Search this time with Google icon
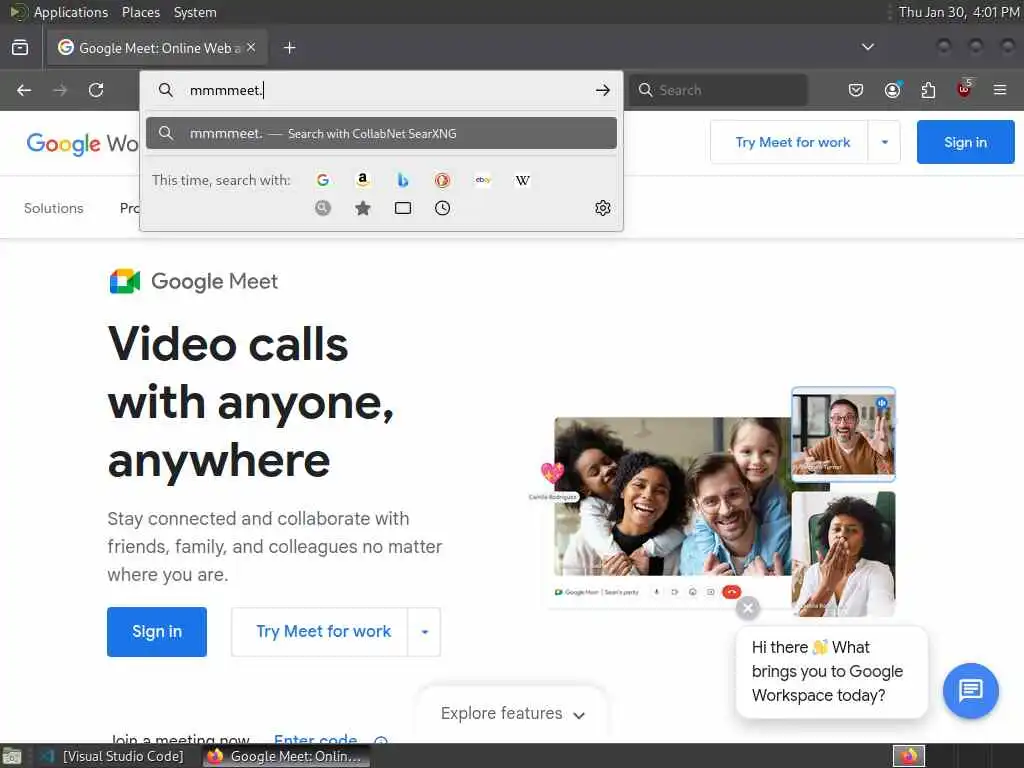Viewport: 1024px width, 768px height. coord(323,180)
